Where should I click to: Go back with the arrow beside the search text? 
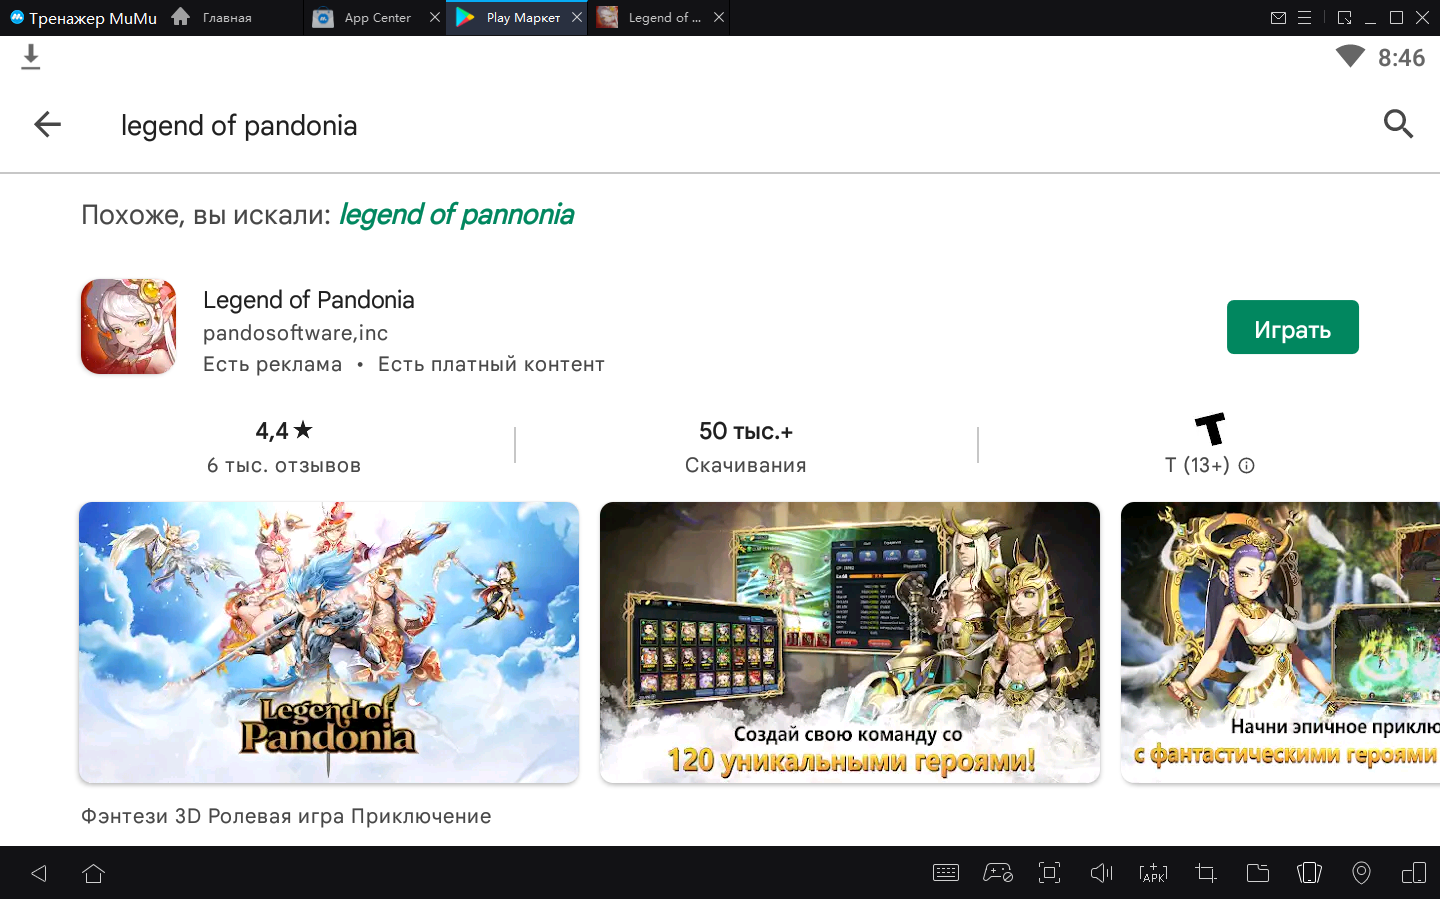point(47,124)
